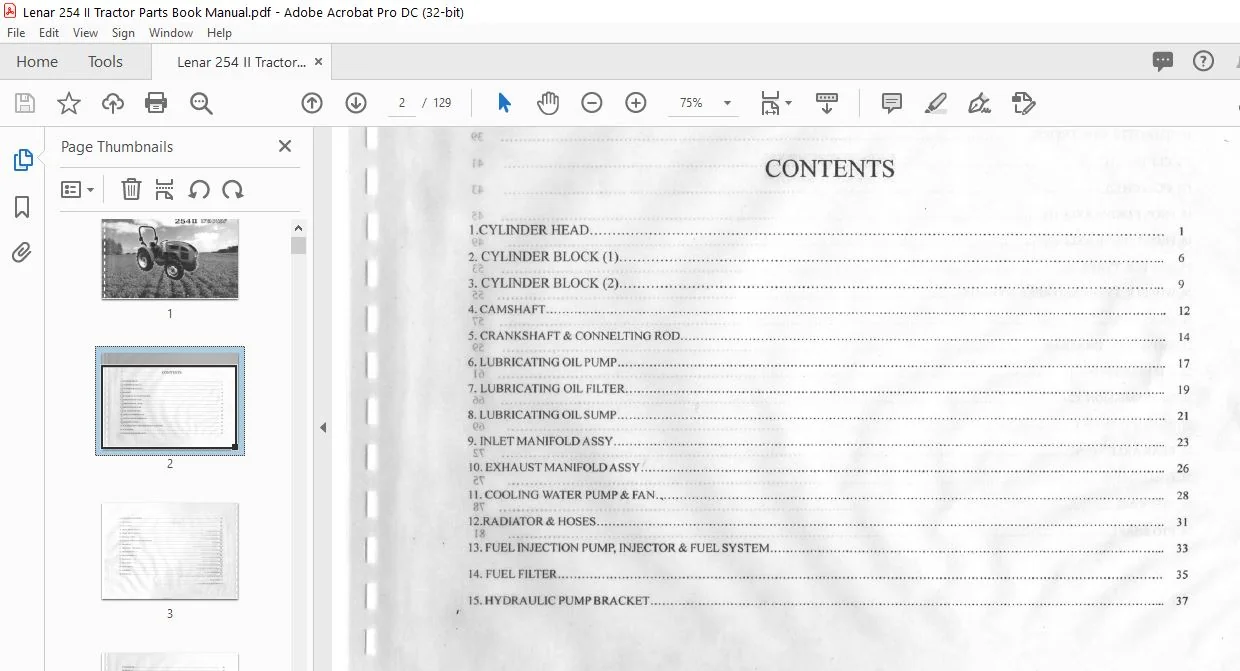The width and height of the screenshot is (1240, 671).
Task: Bookmark document with the star icon
Action: [68, 103]
